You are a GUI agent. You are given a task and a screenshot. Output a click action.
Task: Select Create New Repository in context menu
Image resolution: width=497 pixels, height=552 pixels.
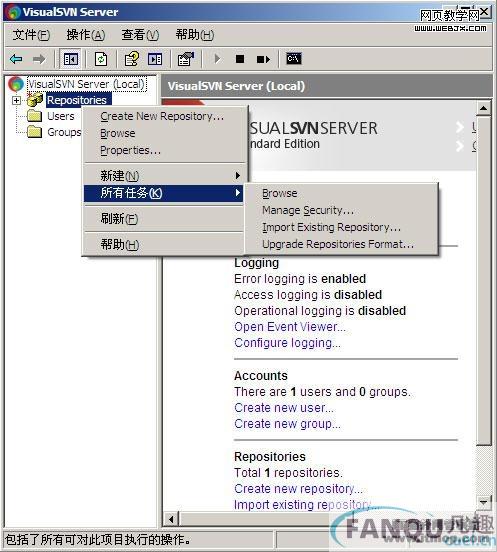162,116
